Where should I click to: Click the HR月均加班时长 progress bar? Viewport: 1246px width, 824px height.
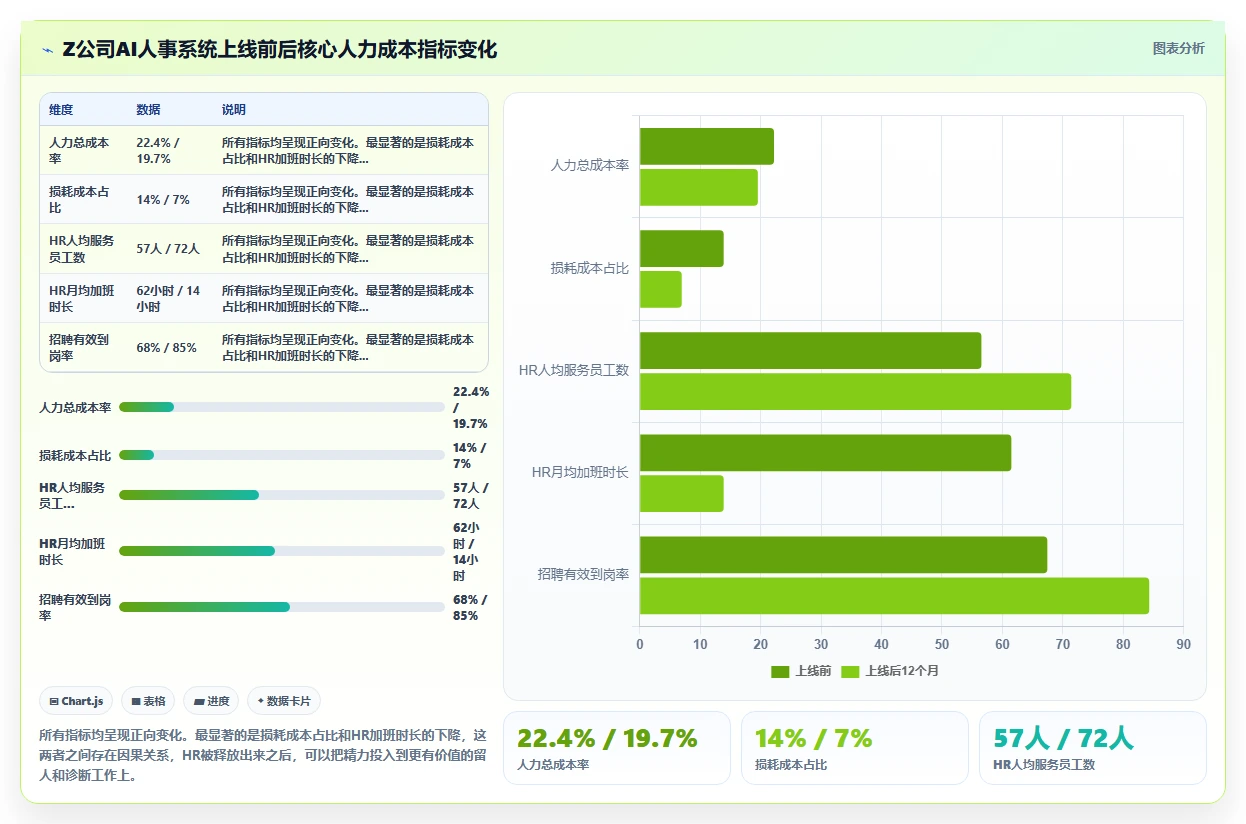point(281,551)
